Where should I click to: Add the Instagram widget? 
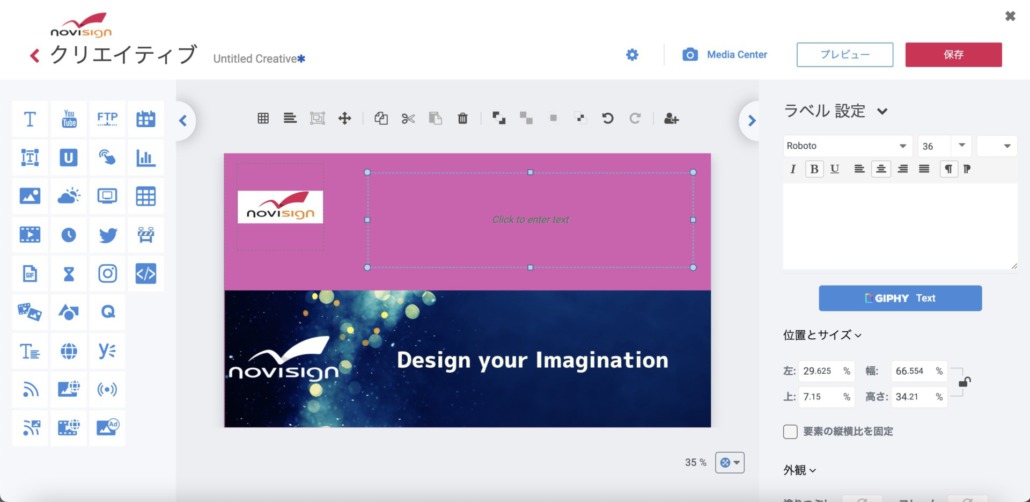(x=107, y=273)
